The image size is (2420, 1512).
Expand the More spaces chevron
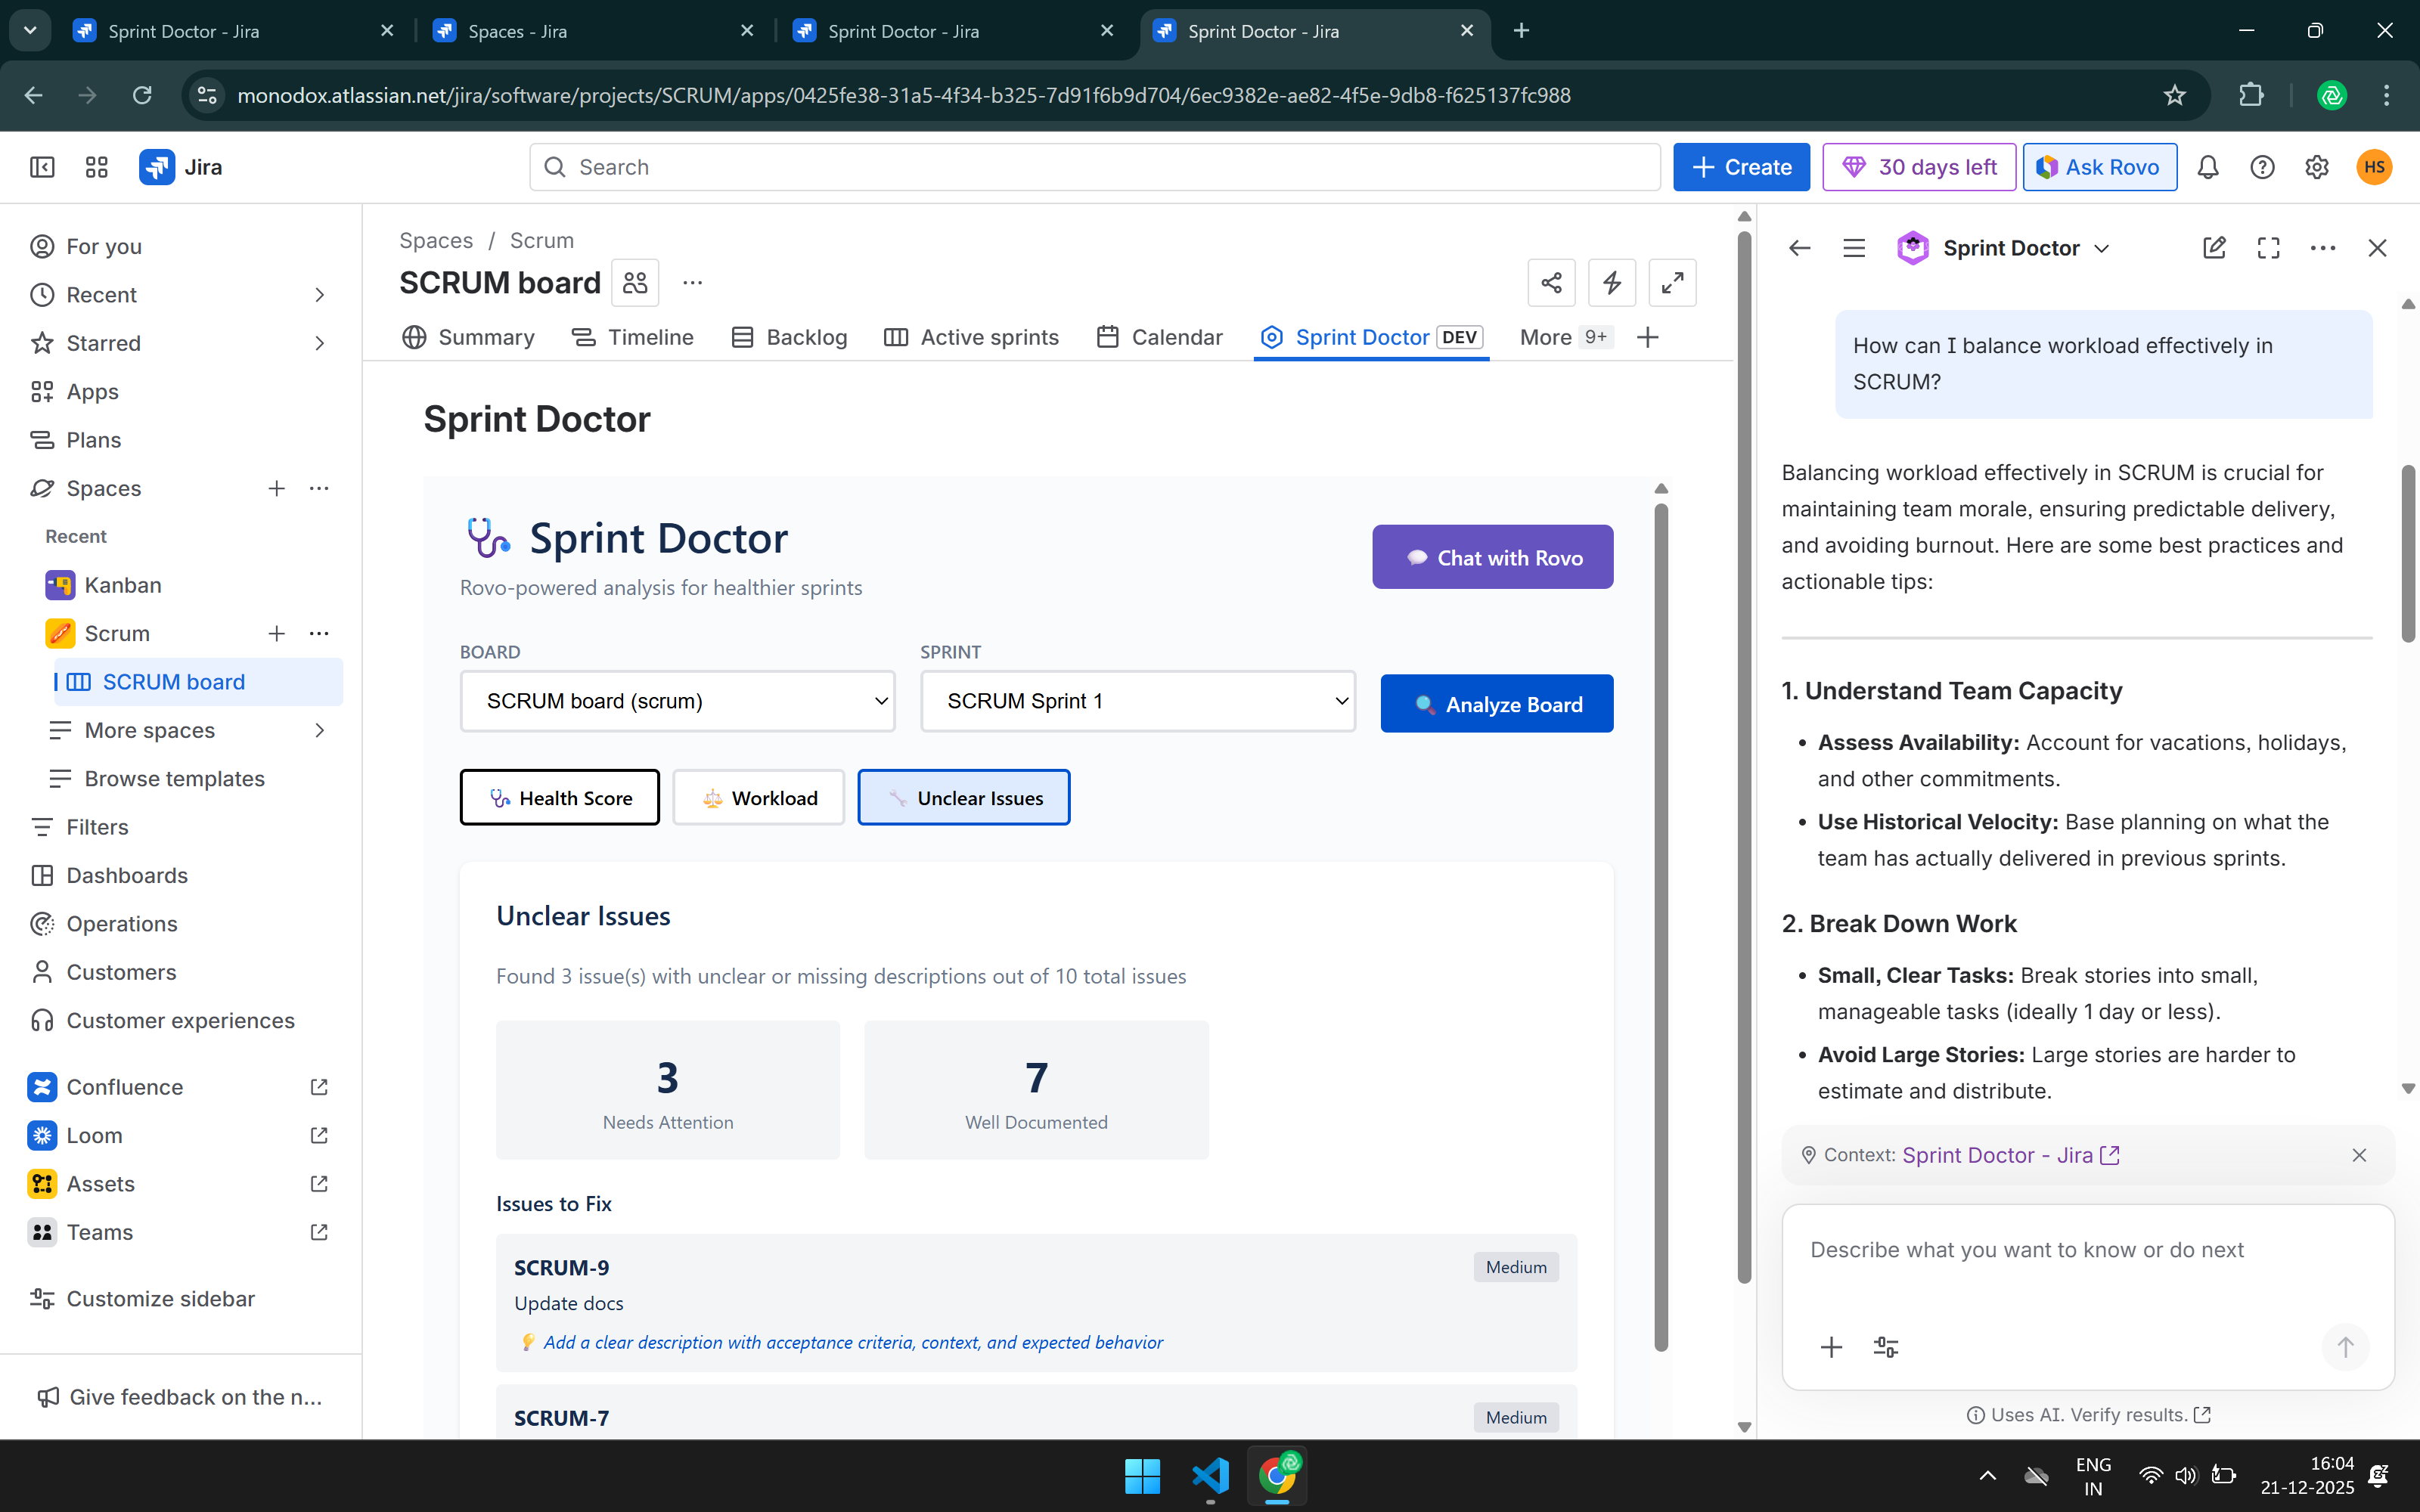[x=319, y=730]
